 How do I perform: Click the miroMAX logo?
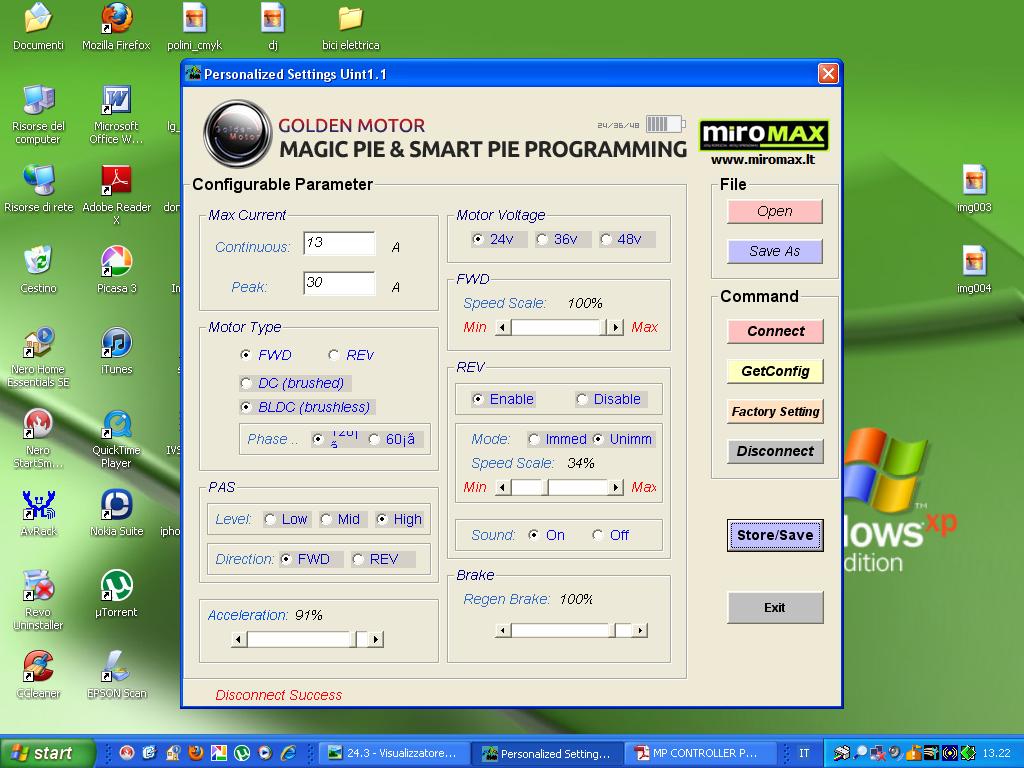click(763, 136)
